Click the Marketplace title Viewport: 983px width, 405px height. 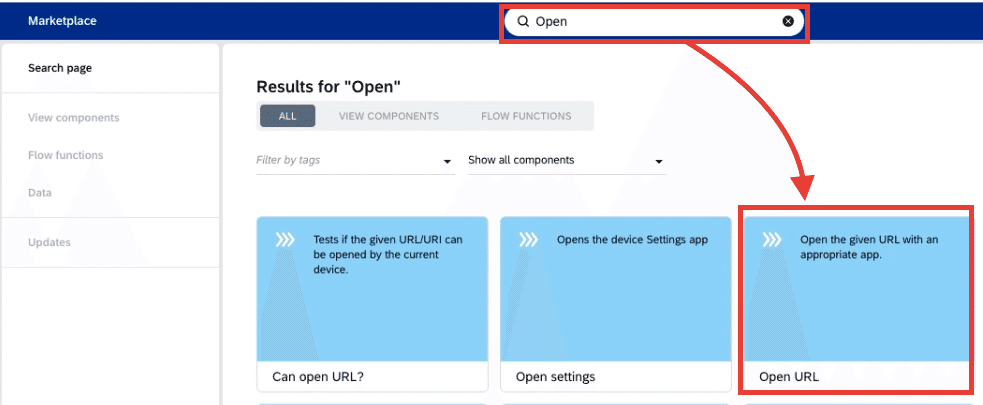coord(62,21)
